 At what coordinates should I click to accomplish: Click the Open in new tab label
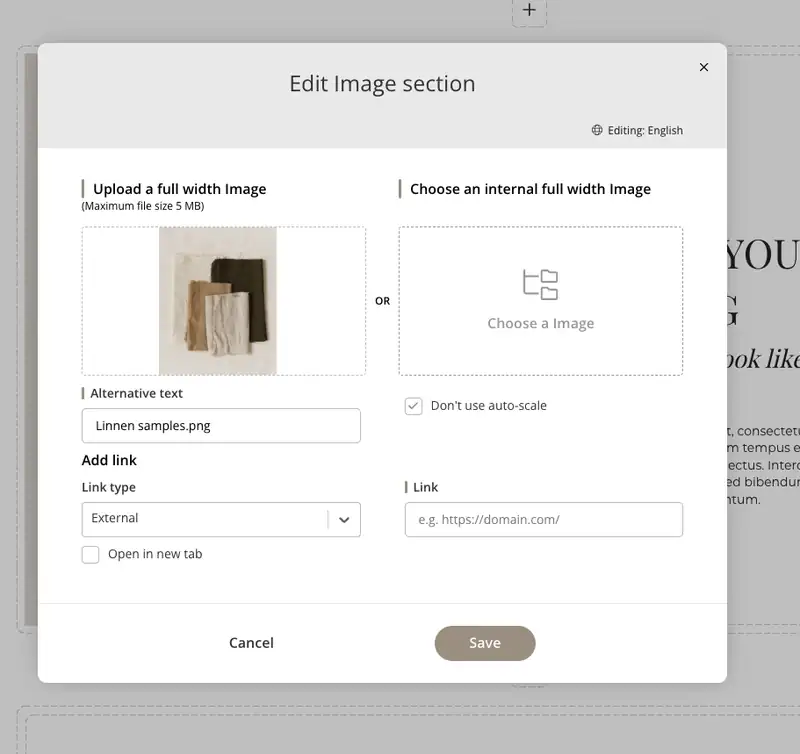coord(155,554)
